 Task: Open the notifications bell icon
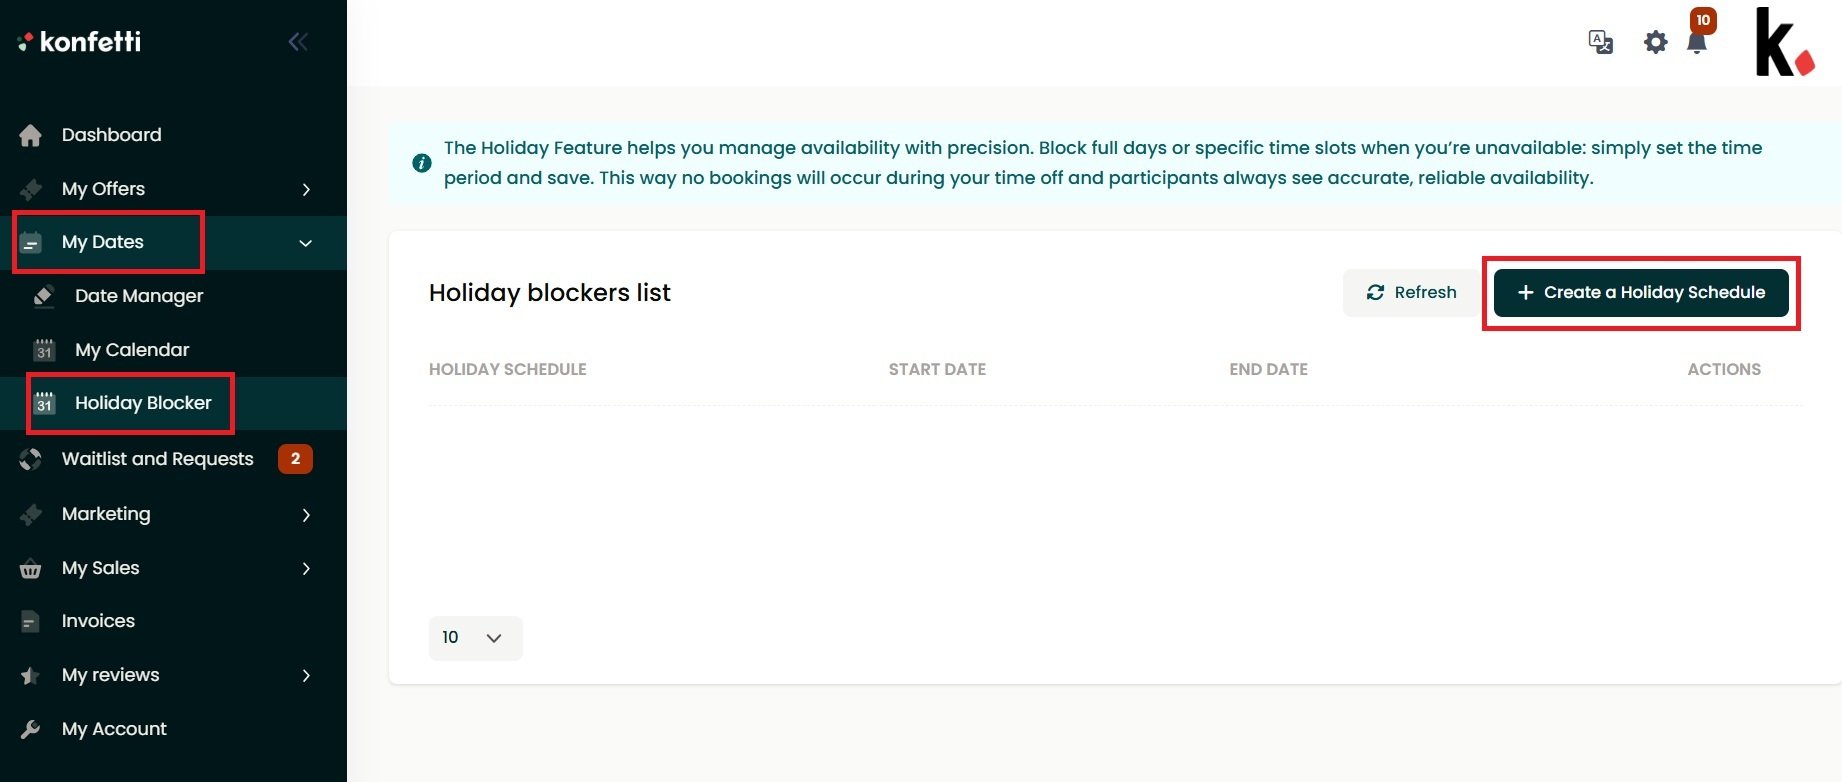(x=1697, y=43)
